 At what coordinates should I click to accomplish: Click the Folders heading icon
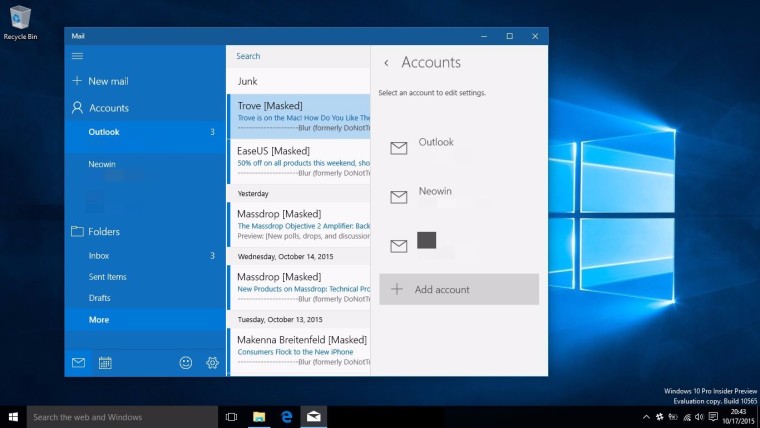pos(77,231)
